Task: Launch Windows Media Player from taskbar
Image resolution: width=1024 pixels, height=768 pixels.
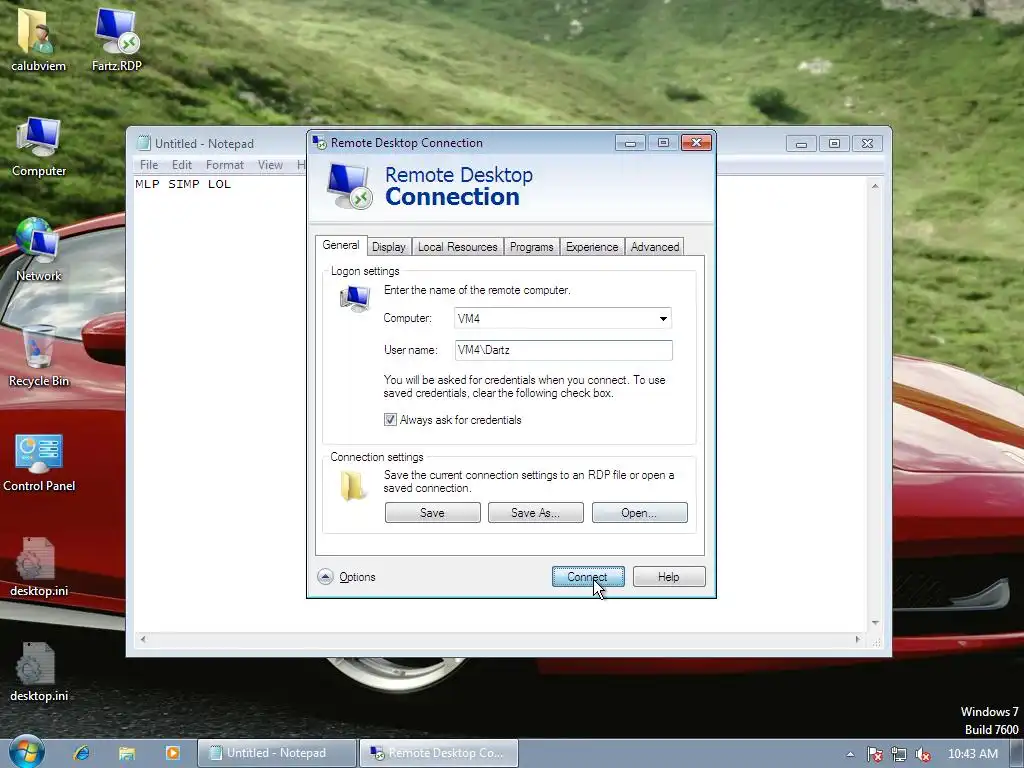Action: [x=172, y=753]
